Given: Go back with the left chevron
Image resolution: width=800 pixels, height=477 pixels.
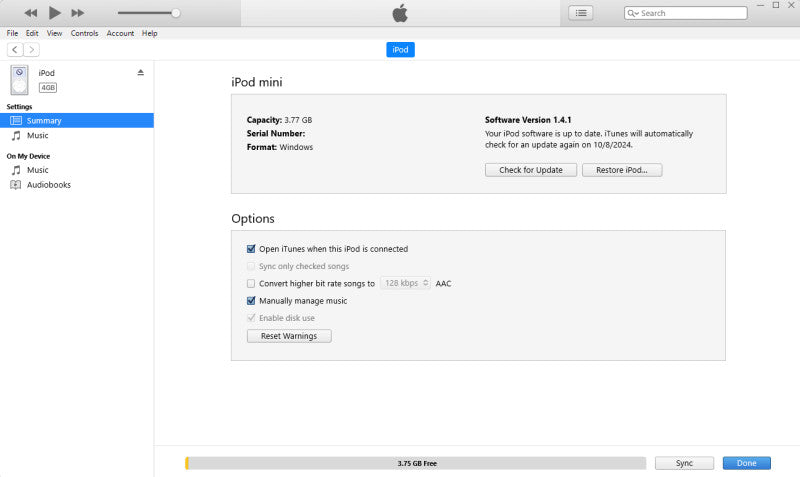Looking at the screenshot, I should 15,49.
